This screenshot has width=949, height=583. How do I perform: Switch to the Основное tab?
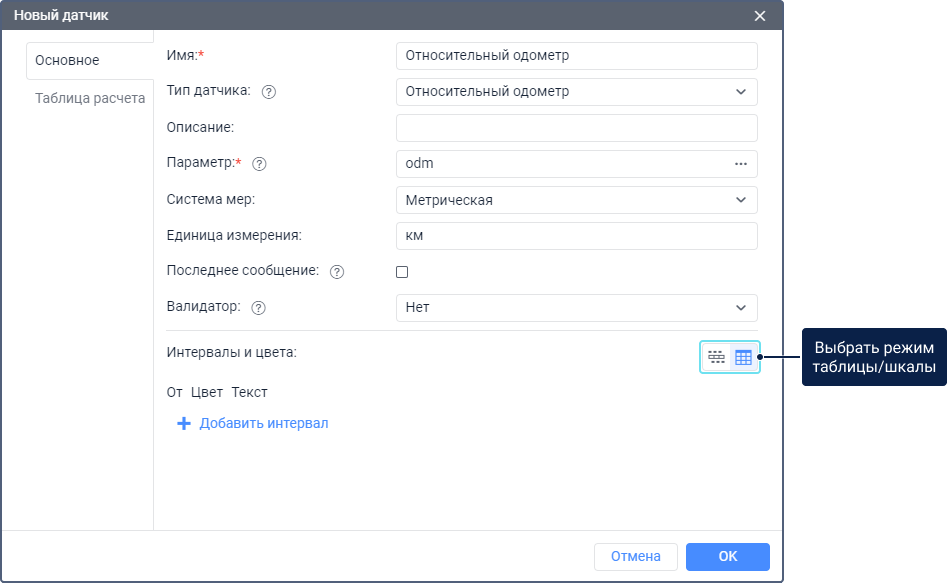[x=67, y=61]
